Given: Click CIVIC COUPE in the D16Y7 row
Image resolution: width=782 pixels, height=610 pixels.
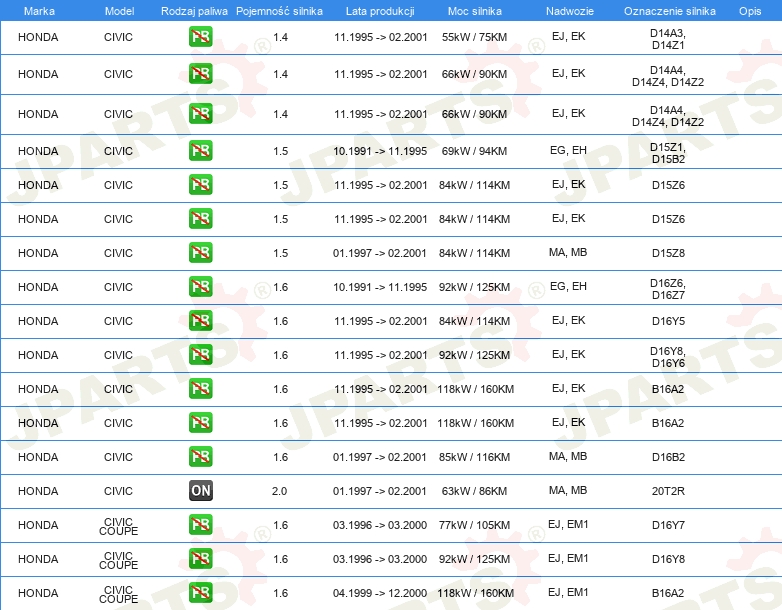Looking at the screenshot, I should pos(119,527).
